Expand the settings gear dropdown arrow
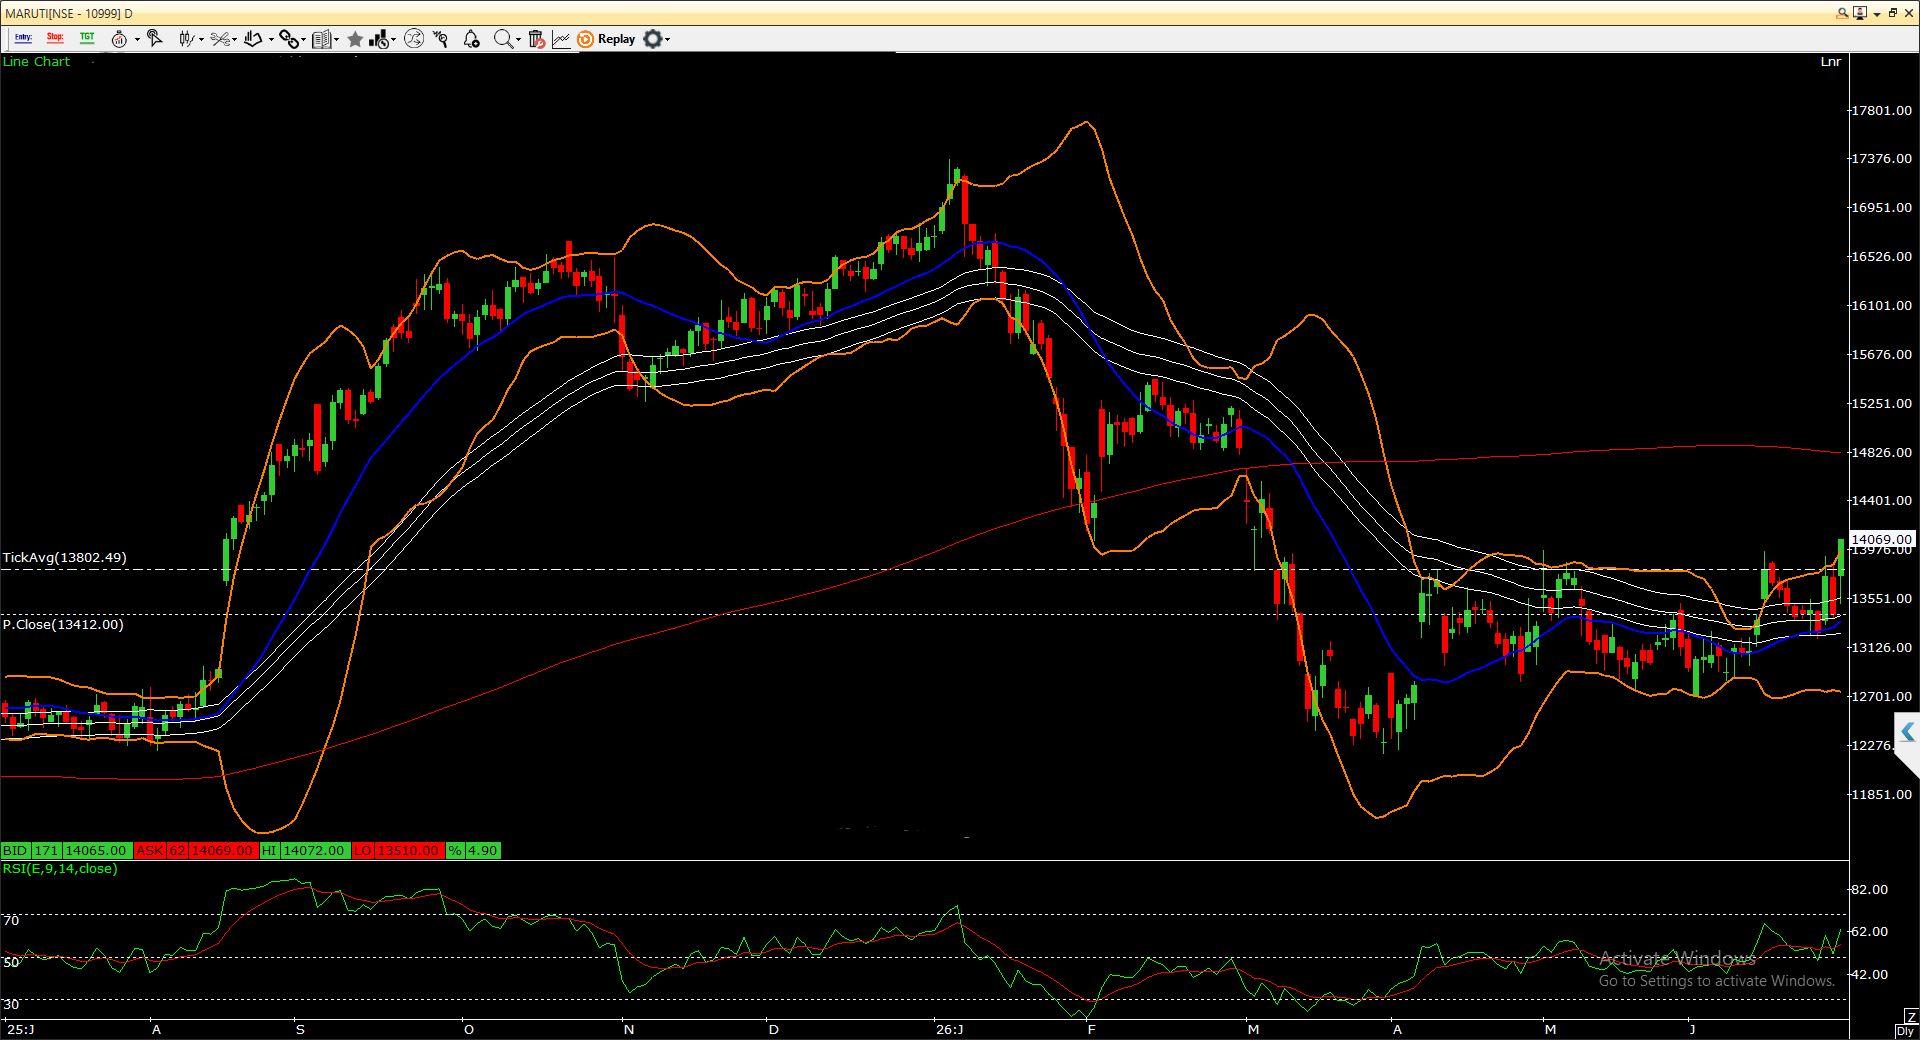This screenshot has width=1920, height=1040. click(x=667, y=40)
